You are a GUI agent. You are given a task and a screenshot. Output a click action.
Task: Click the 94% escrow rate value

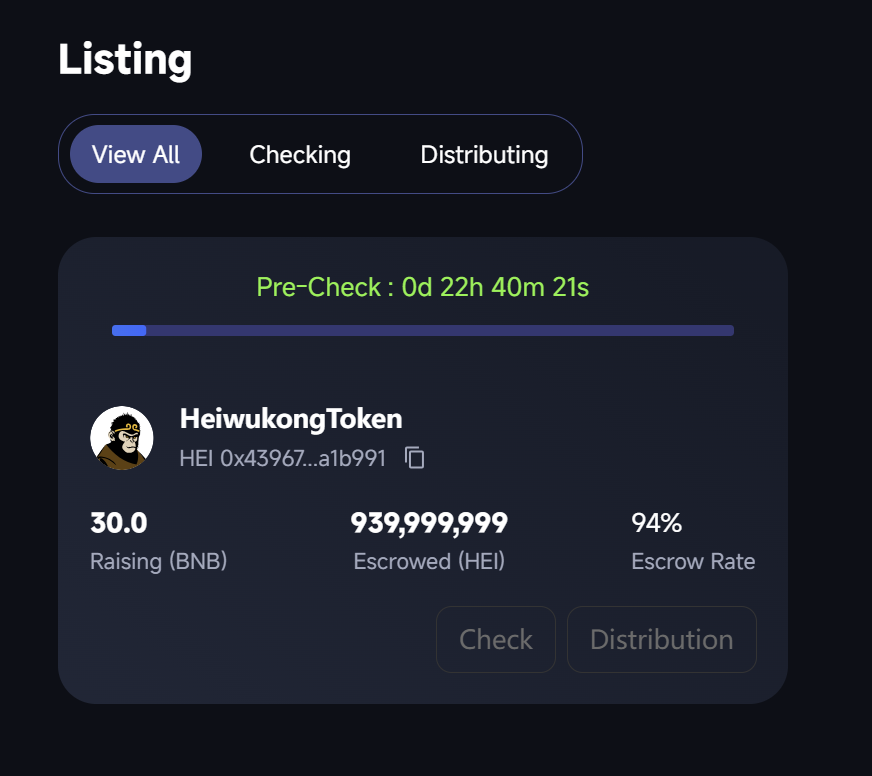656,523
